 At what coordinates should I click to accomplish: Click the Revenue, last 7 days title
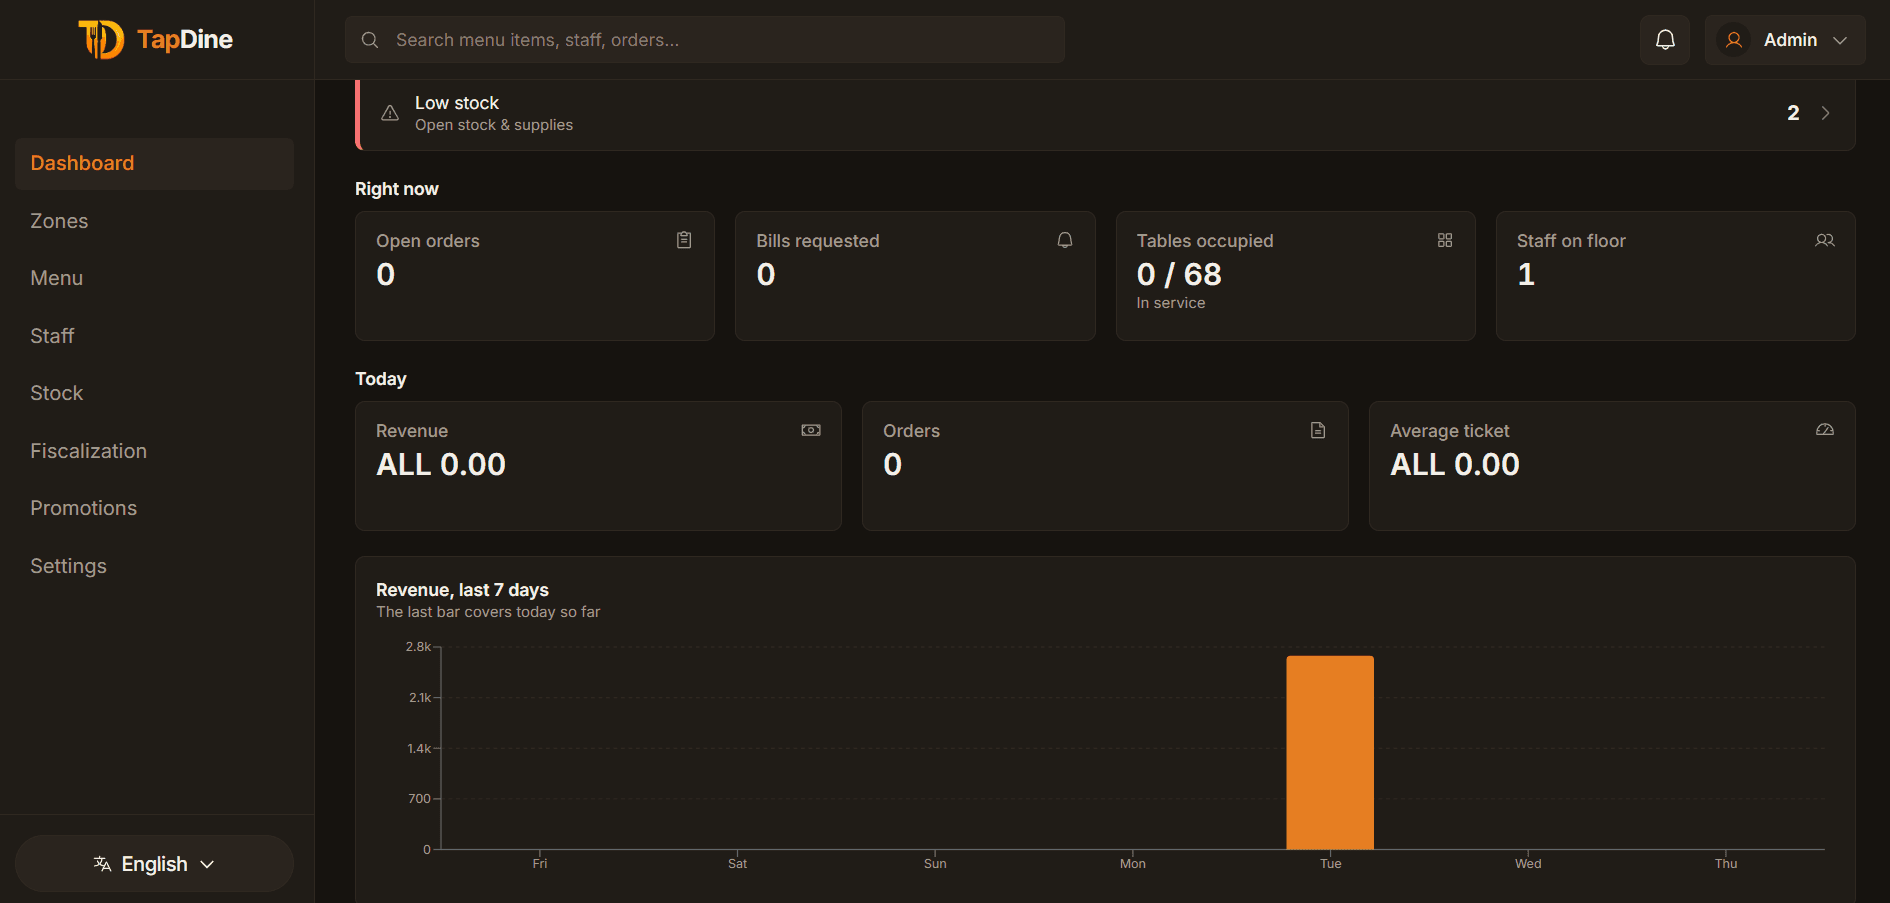(462, 590)
